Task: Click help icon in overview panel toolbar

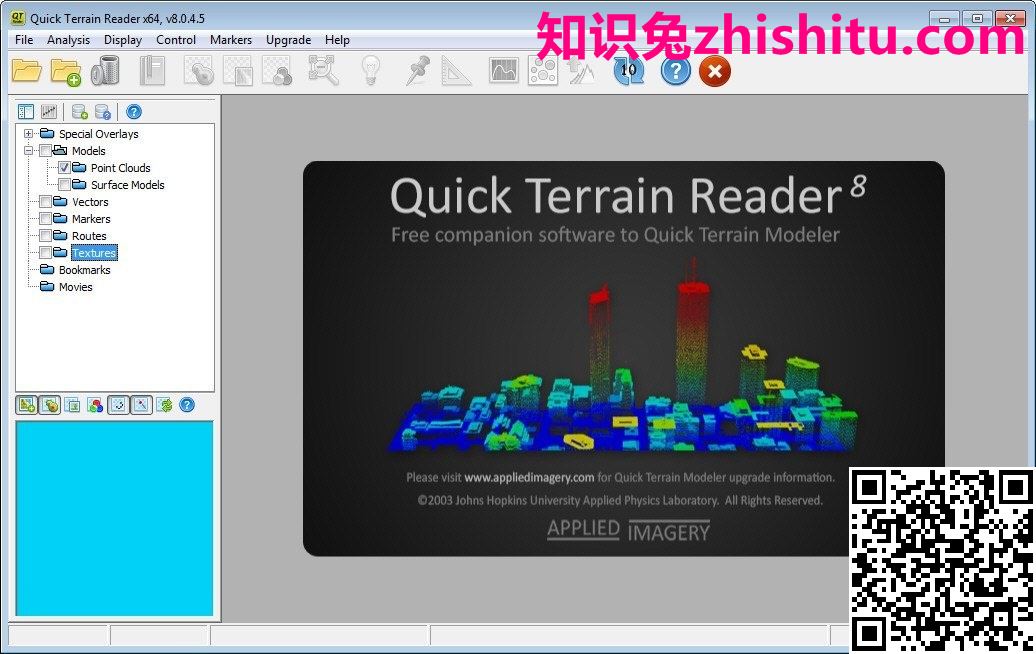Action: click(x=187, y=405)
